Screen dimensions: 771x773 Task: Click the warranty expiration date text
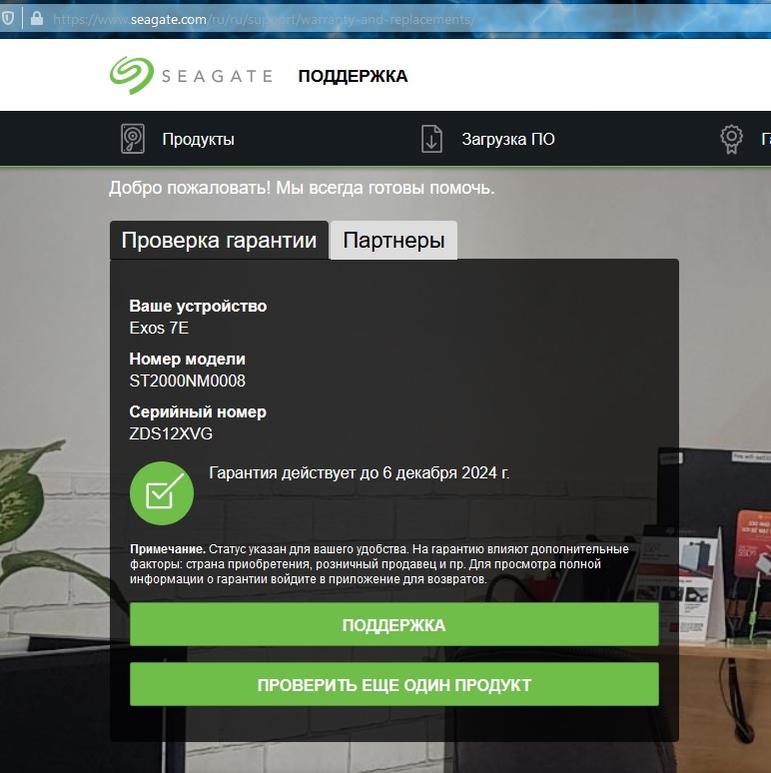click(x=359, y=473)
